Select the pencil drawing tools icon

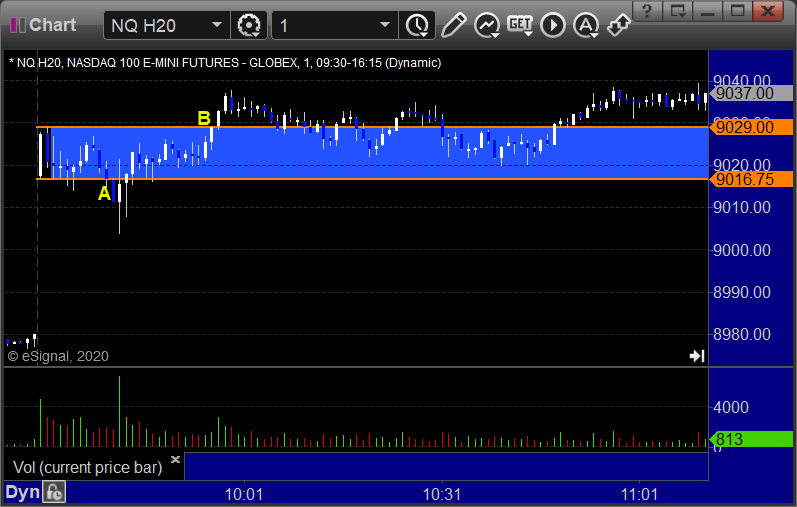coord(453,25)
